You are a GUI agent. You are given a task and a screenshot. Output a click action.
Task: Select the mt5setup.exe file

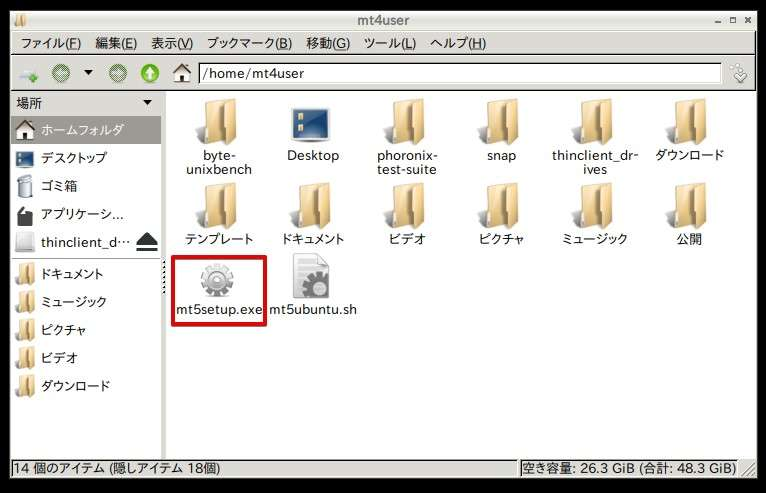pyautogui.click(x=219, y=290)
